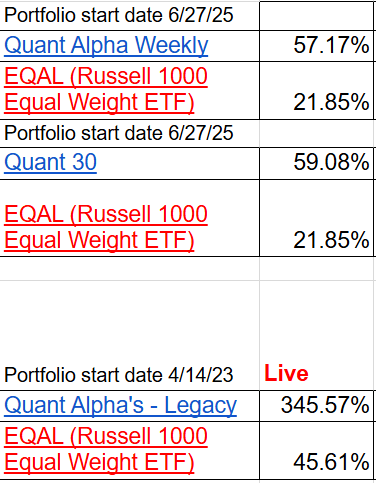Viewport: 376px width, 483px height.
Task: Select the Portfolio start date 4/14/23 cell
Action: [x=130, y=335]
